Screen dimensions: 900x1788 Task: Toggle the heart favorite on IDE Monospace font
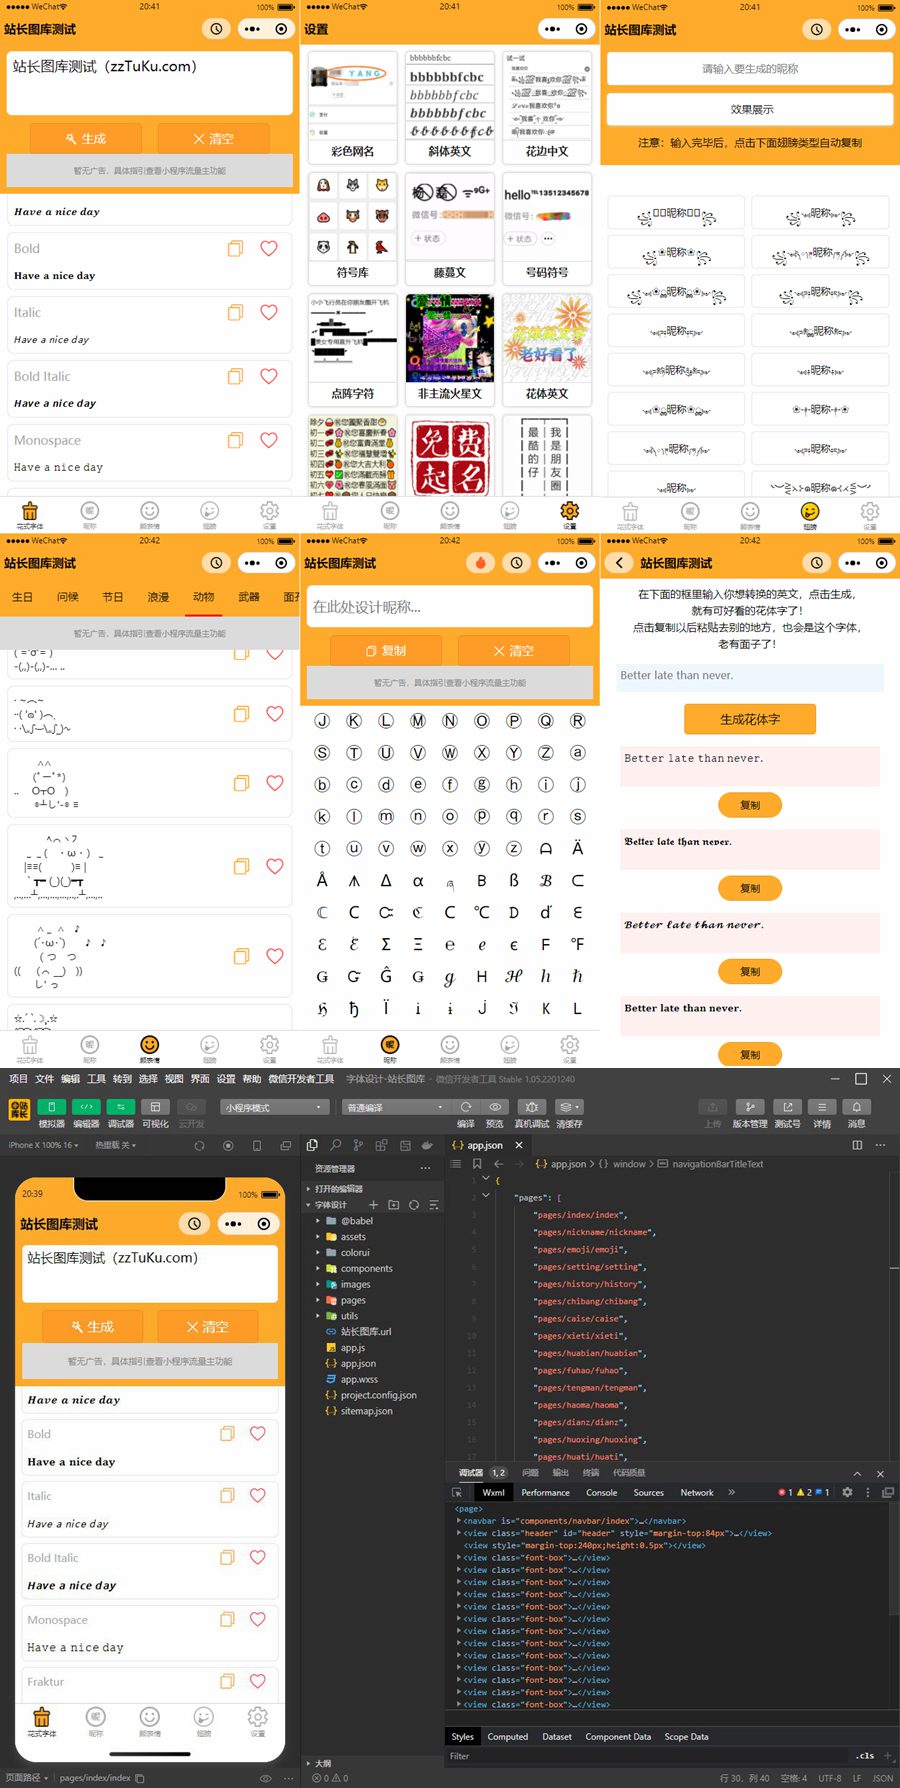[257, 1619]
